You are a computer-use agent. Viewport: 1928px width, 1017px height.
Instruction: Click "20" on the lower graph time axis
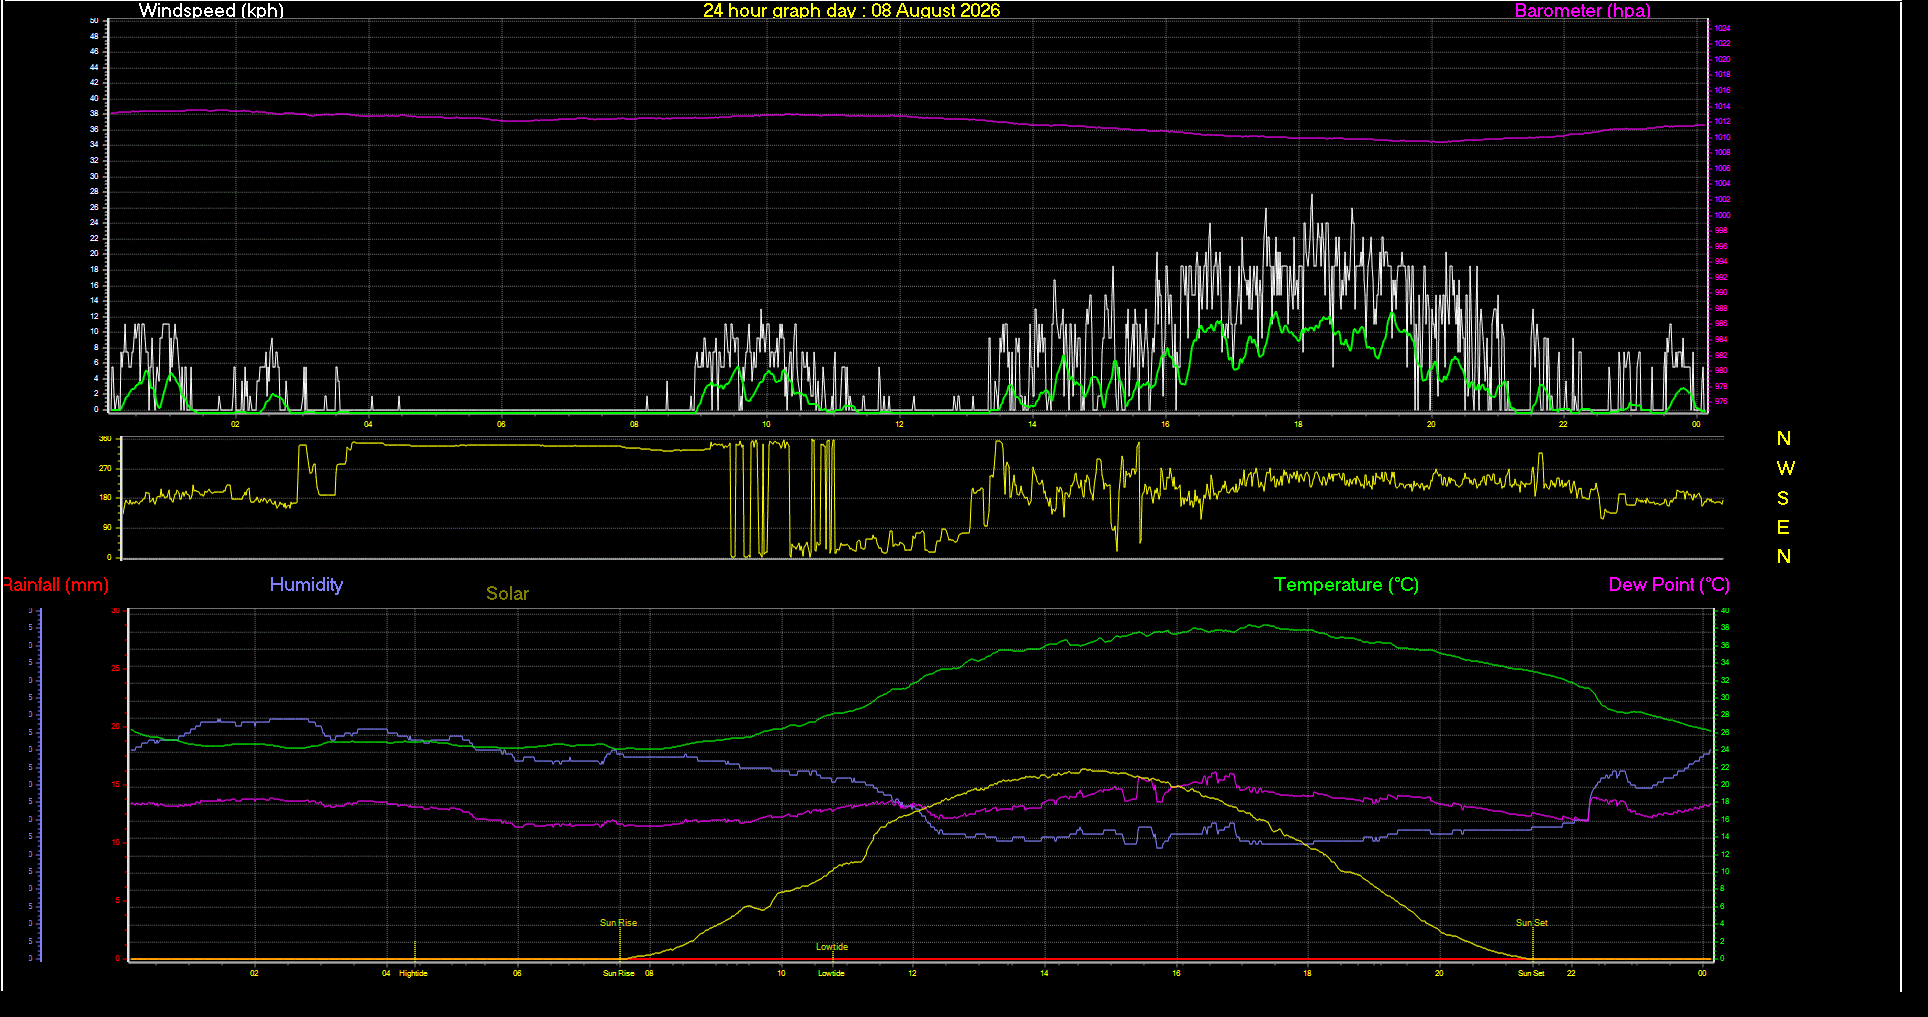pos(1439,973)
